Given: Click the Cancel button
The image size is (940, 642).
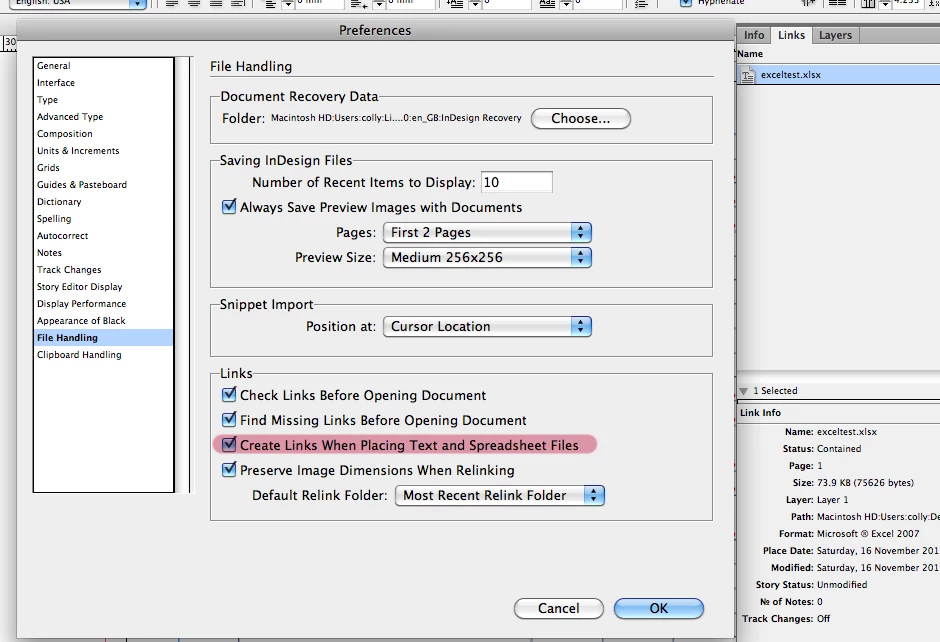Looking at the screenshot, I should point(558,608).
